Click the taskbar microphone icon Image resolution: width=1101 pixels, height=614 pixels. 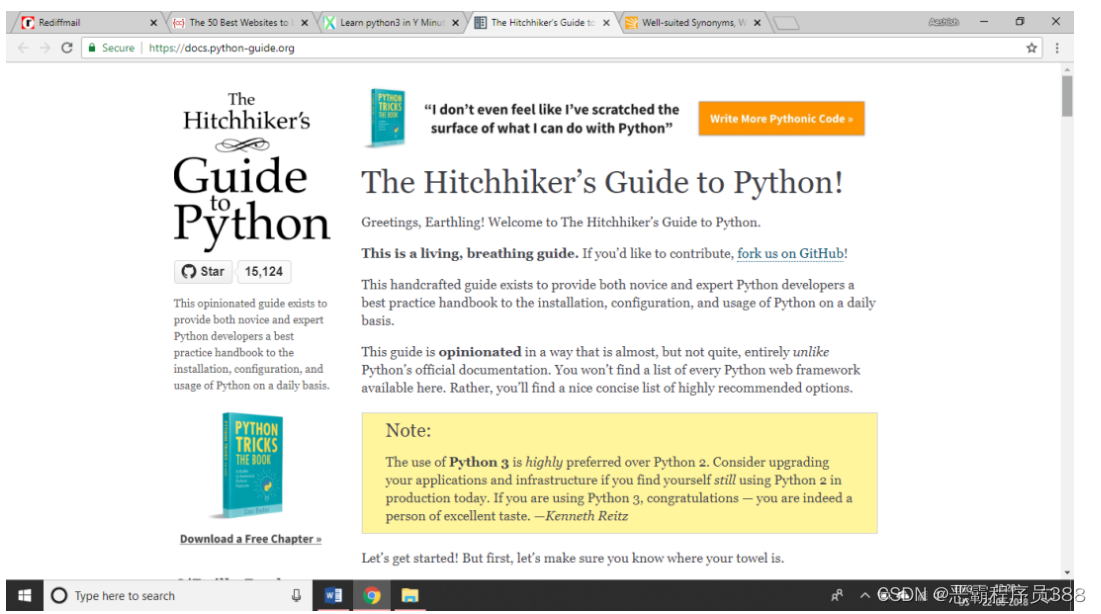coord(296,596)
